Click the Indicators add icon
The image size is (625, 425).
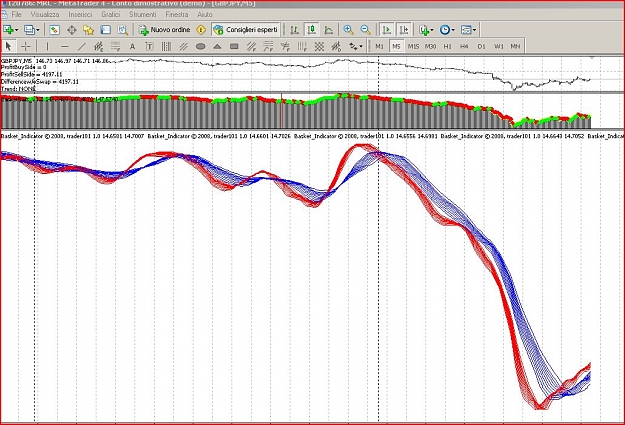coord(424,30)
